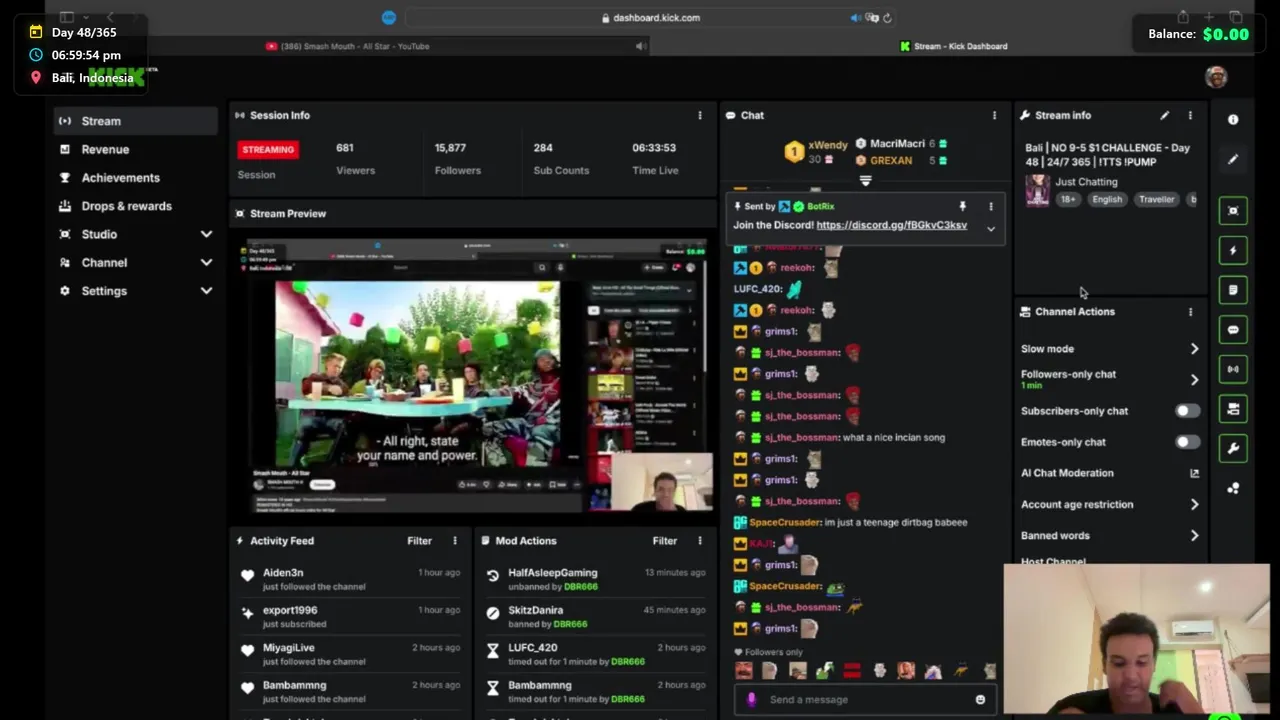Click the English stream tag

[1107, 199]
